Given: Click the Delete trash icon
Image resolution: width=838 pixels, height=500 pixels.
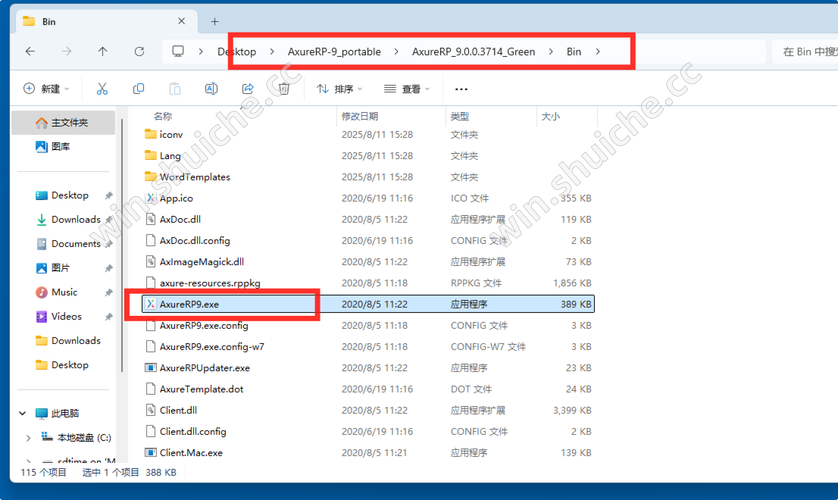Looking at the screenshot, I should (284, 89).
